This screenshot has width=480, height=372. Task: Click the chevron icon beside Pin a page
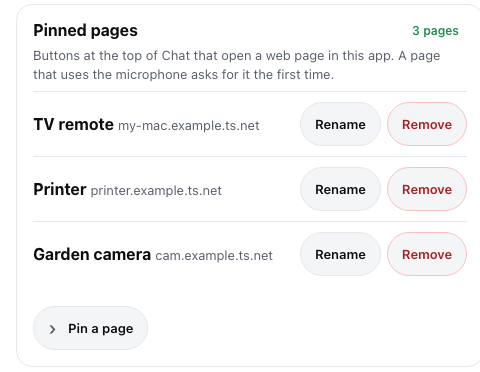click(x=52, y=329)
